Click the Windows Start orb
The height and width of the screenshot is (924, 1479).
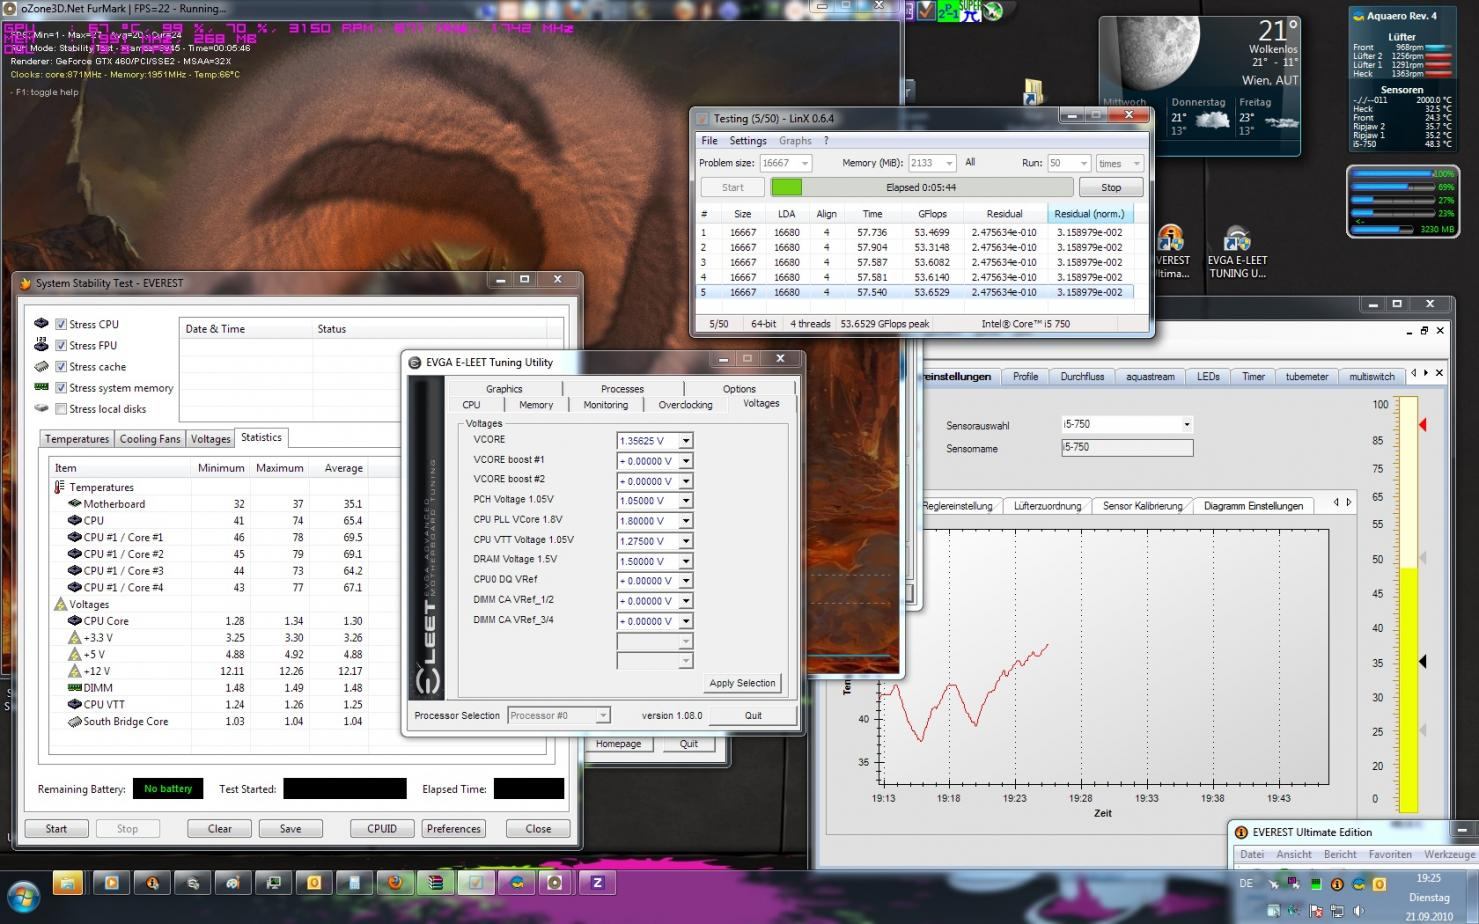coord(23,895)
